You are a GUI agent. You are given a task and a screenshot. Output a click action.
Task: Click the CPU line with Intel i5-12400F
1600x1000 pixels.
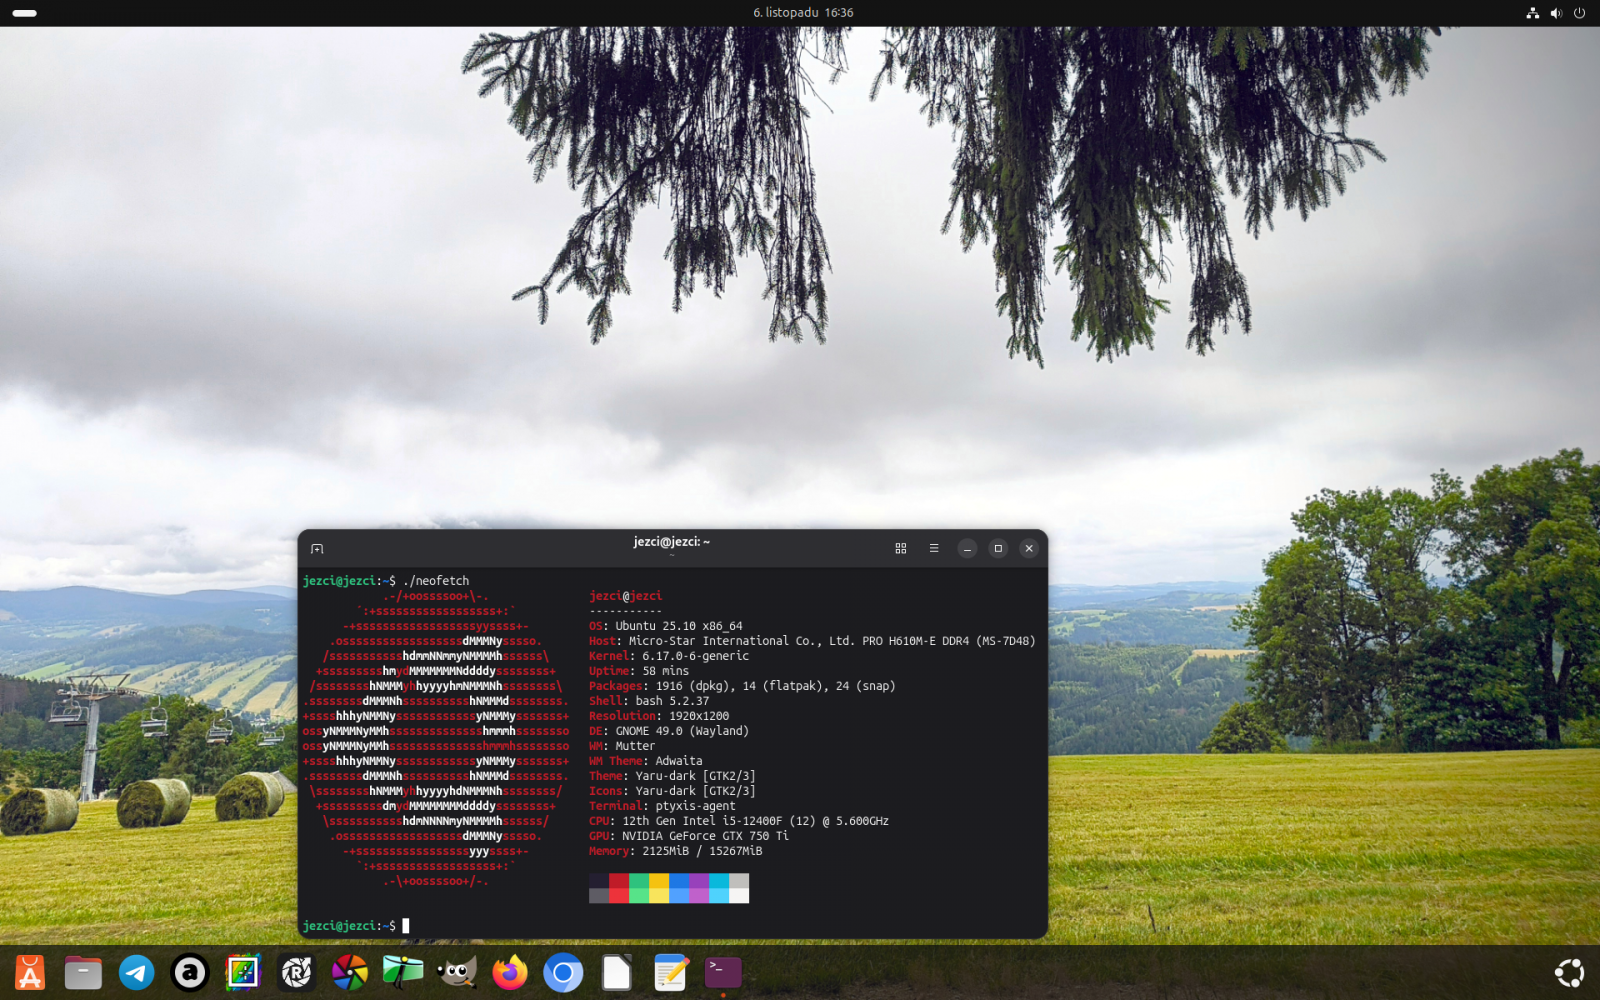[x=739, y=821]
